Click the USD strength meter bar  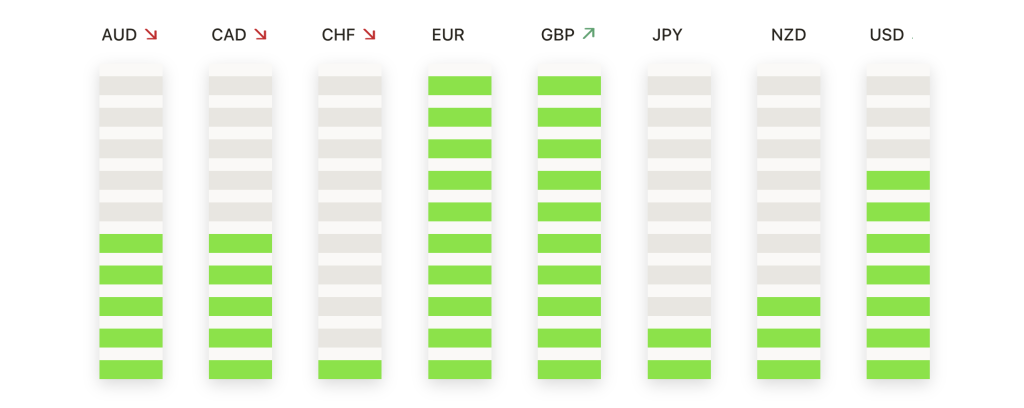899,221
